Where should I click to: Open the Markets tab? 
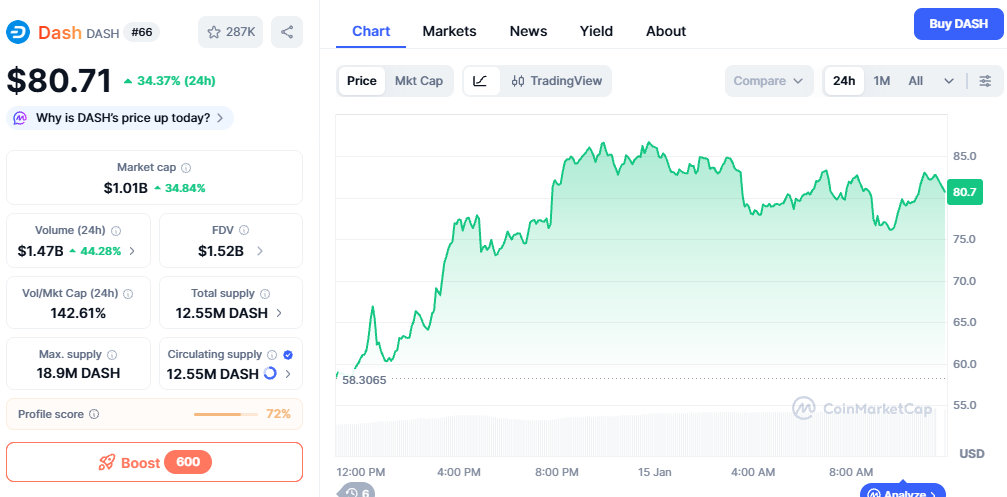pos(450,31)
